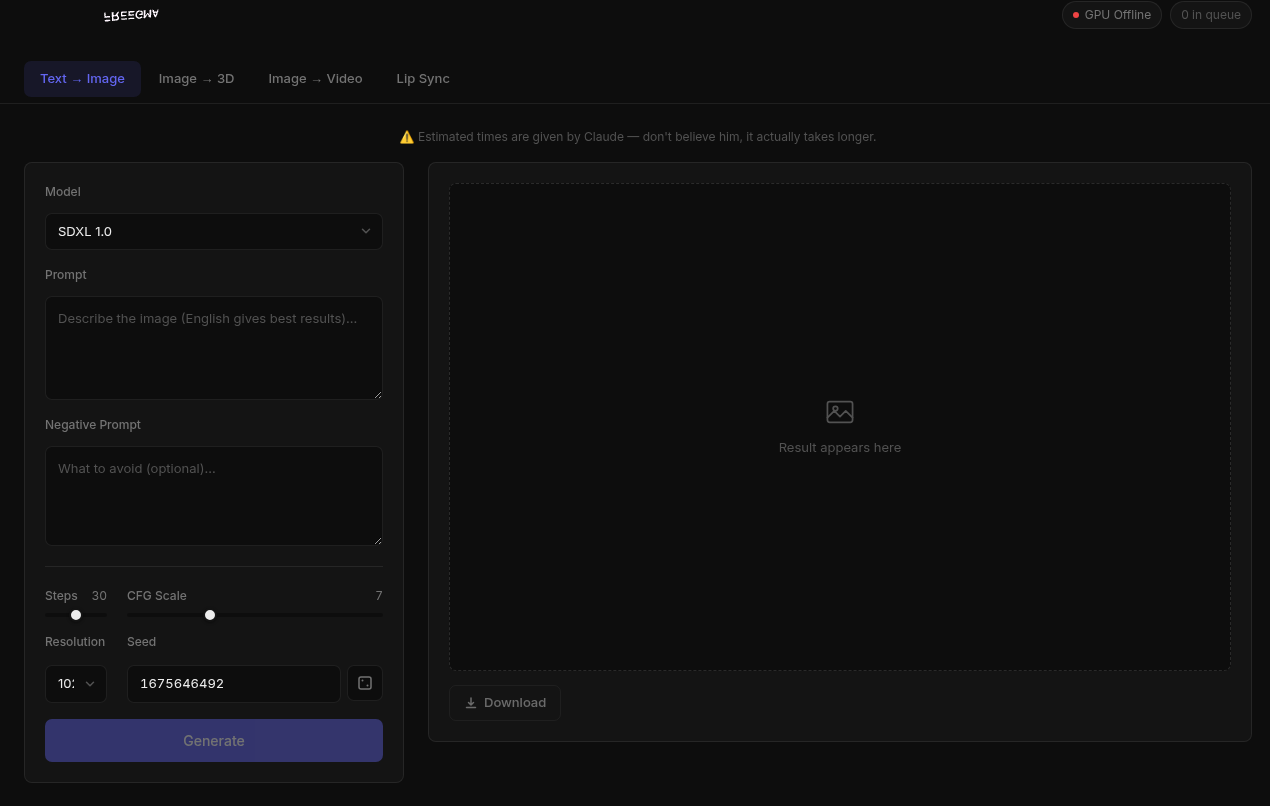Click the GPU Offline status badge
This screenshot has height=806, width=1270.
point(1111,15)
